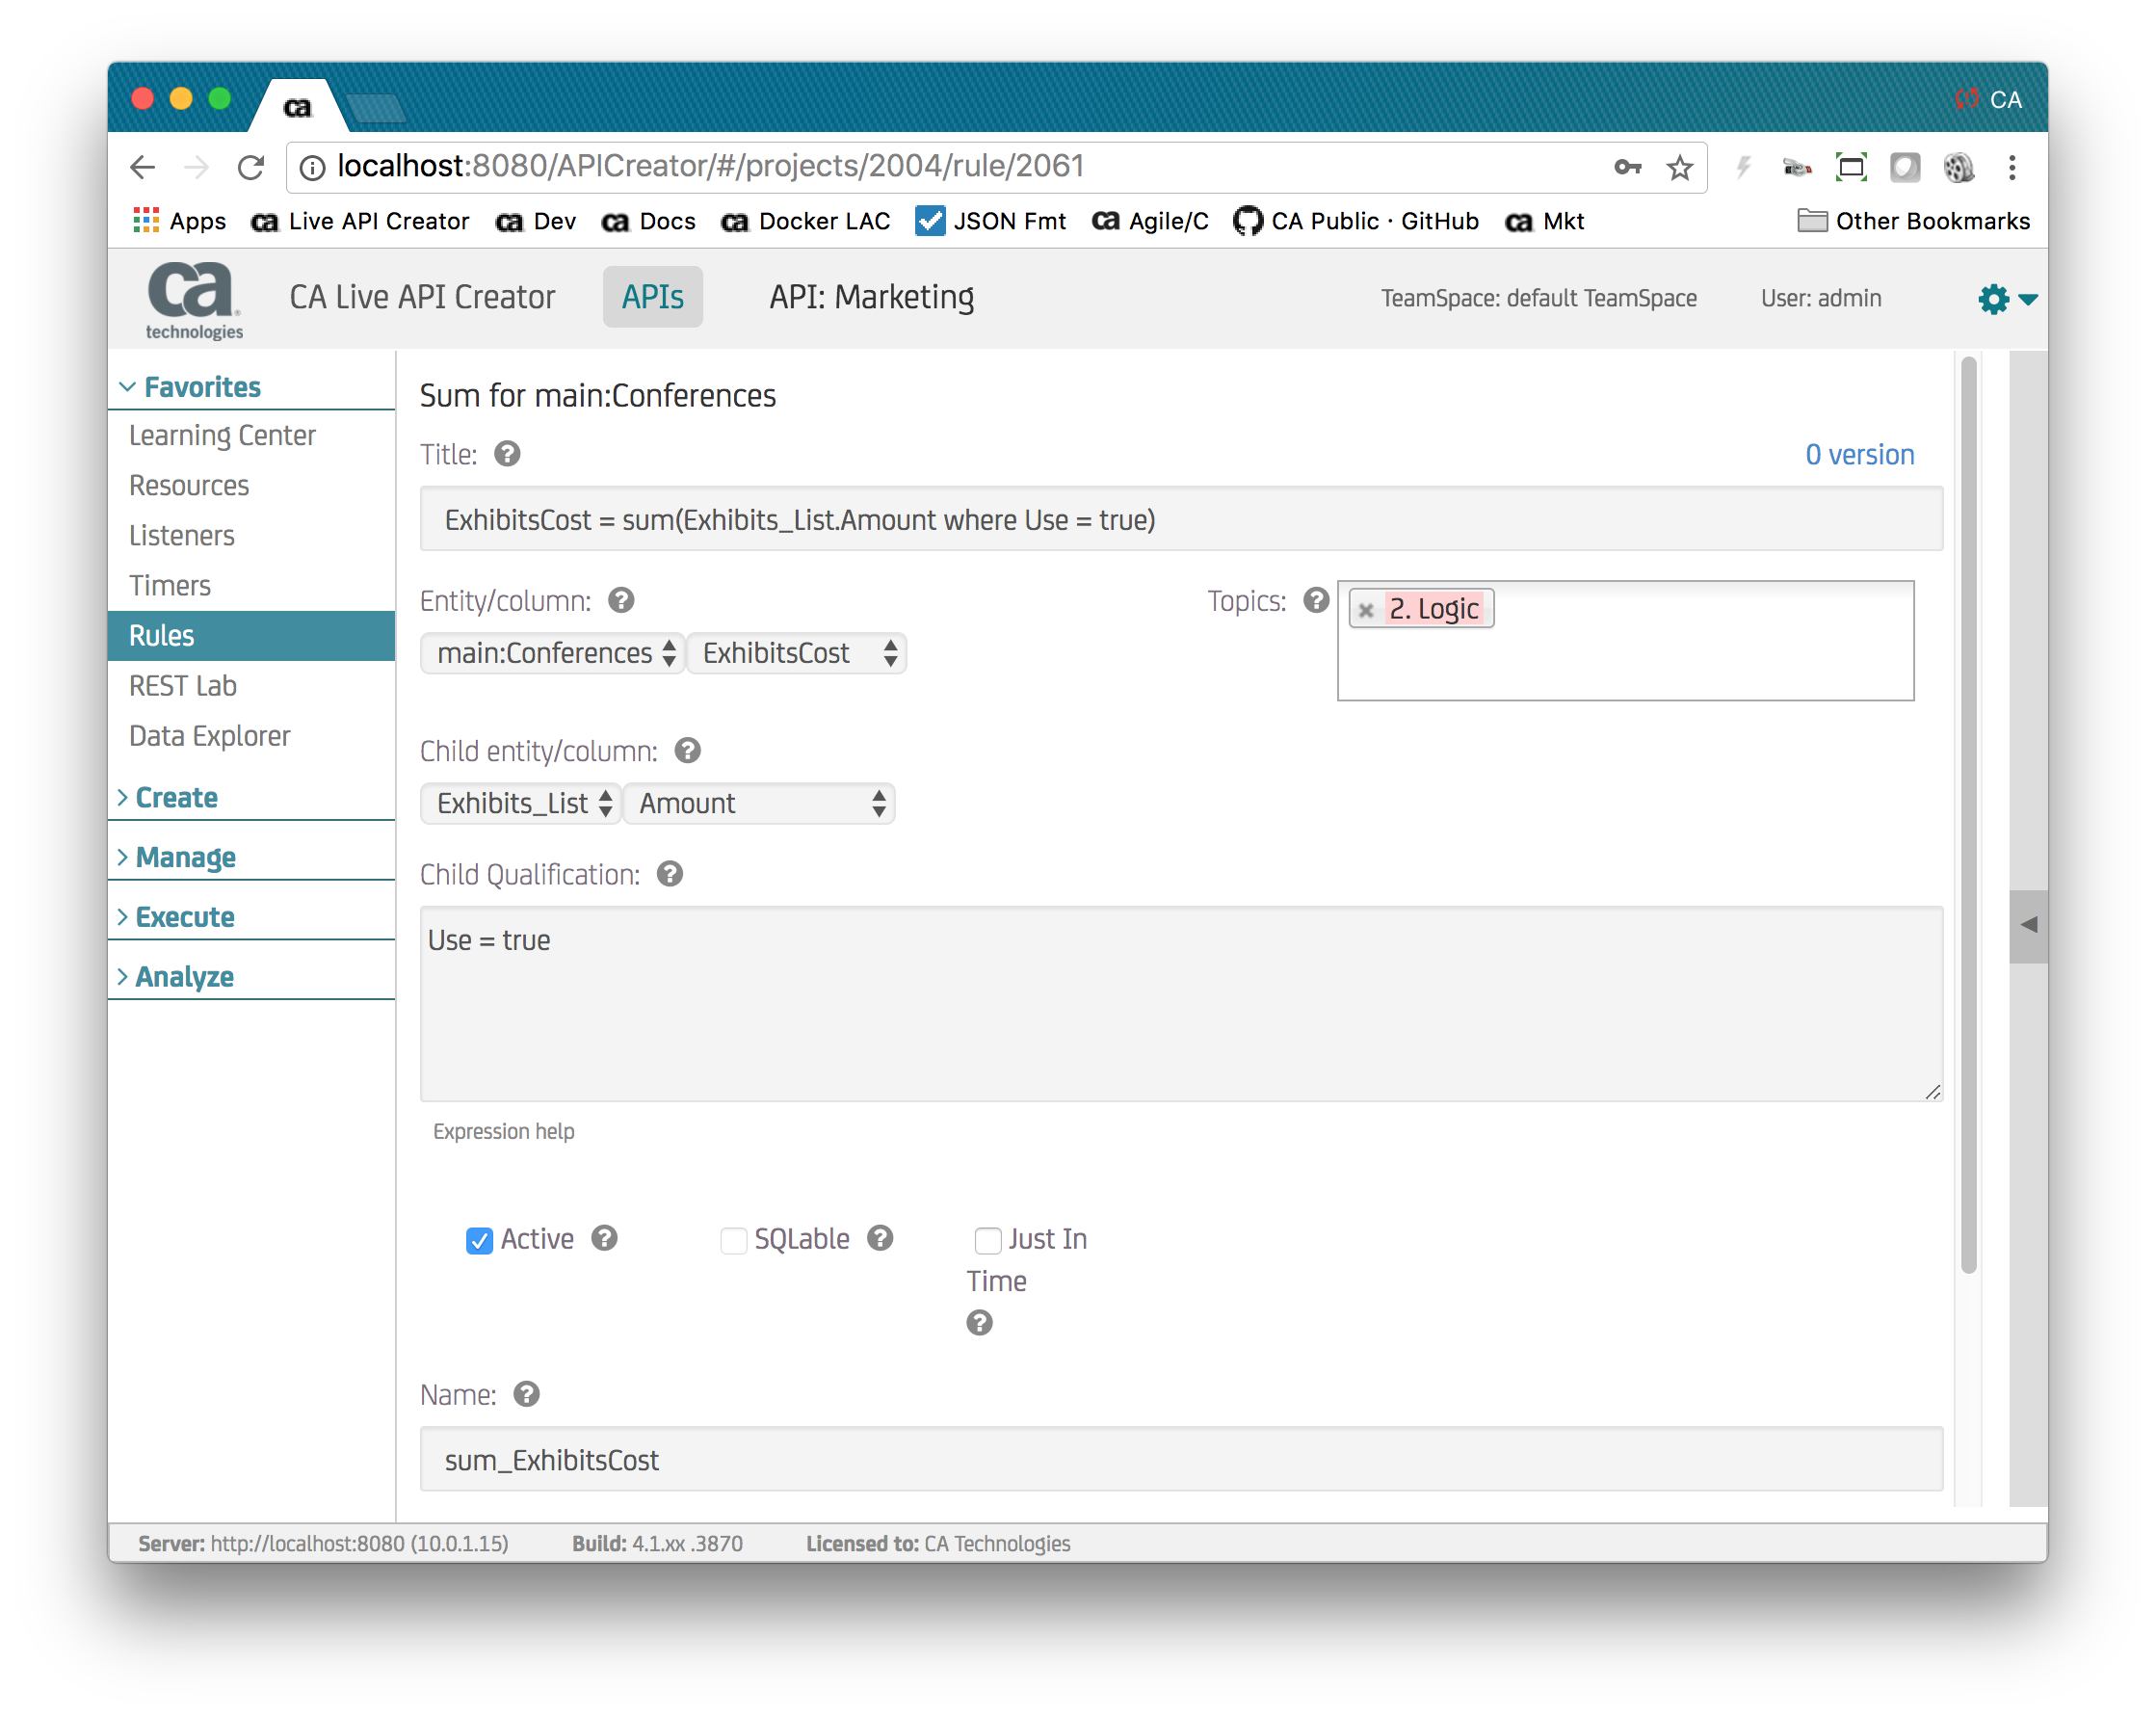Click help icon next to Child Qualification

click(670, 874)
